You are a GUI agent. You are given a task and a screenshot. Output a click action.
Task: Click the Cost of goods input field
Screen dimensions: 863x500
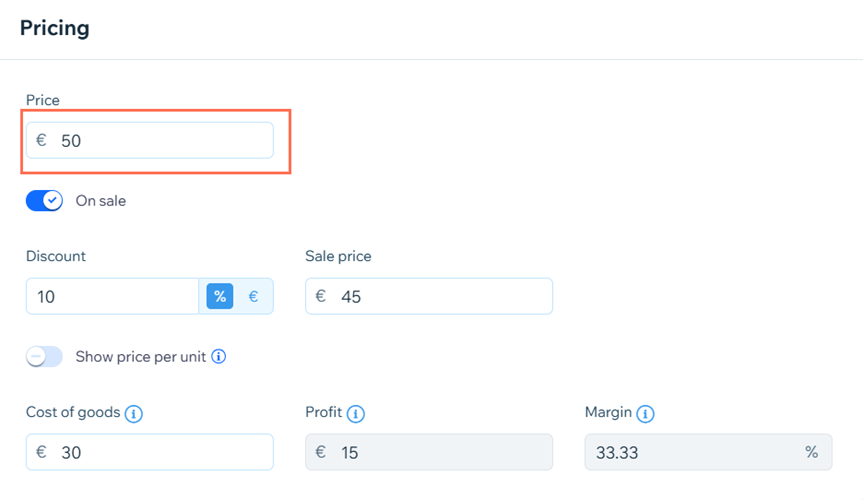click(160, 452)
